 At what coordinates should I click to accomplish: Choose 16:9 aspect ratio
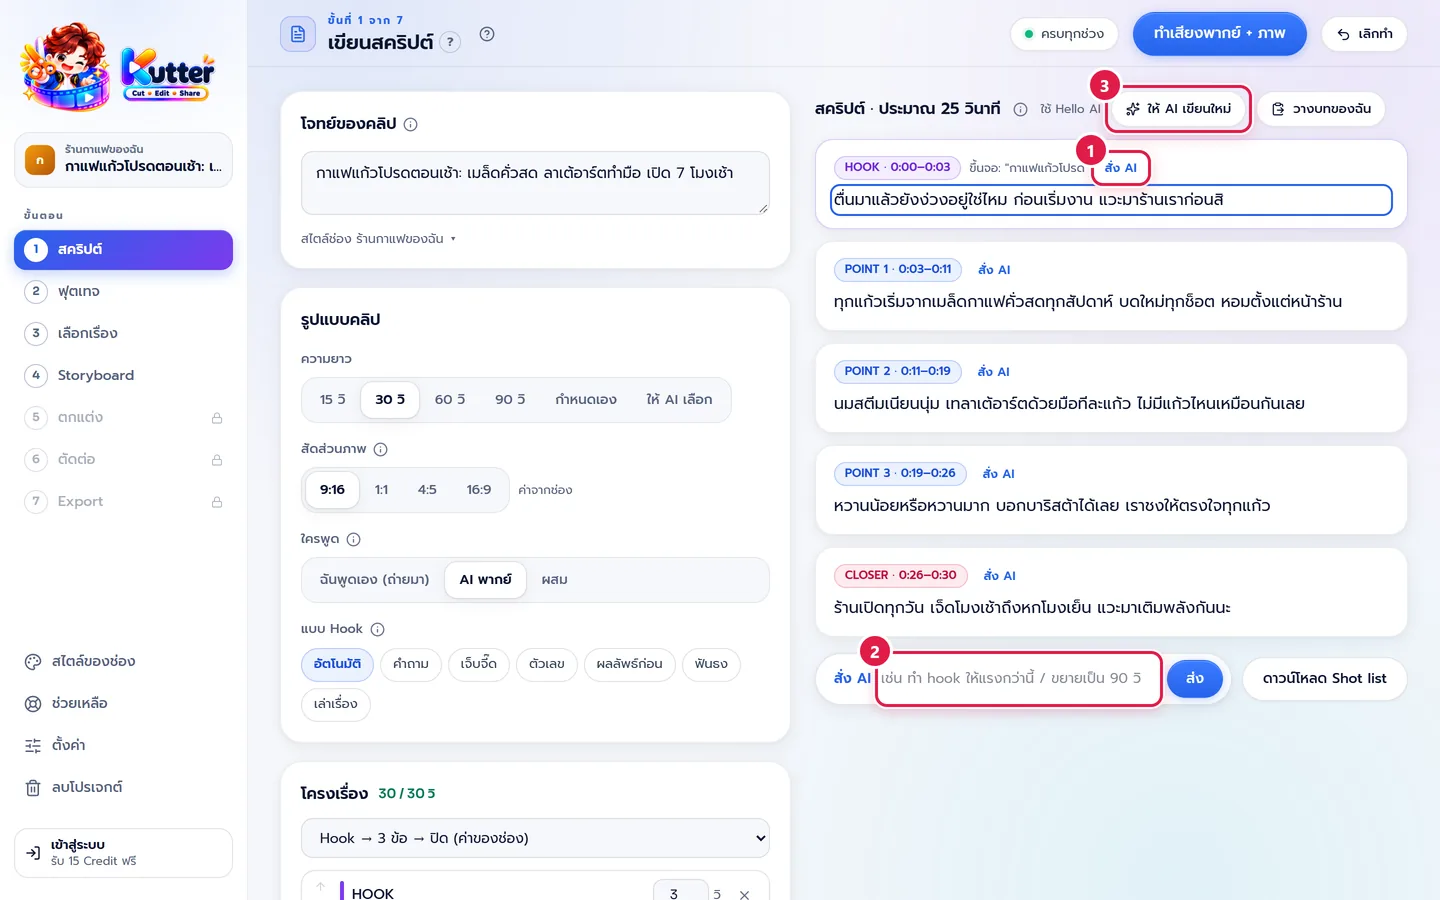point(479,490)
